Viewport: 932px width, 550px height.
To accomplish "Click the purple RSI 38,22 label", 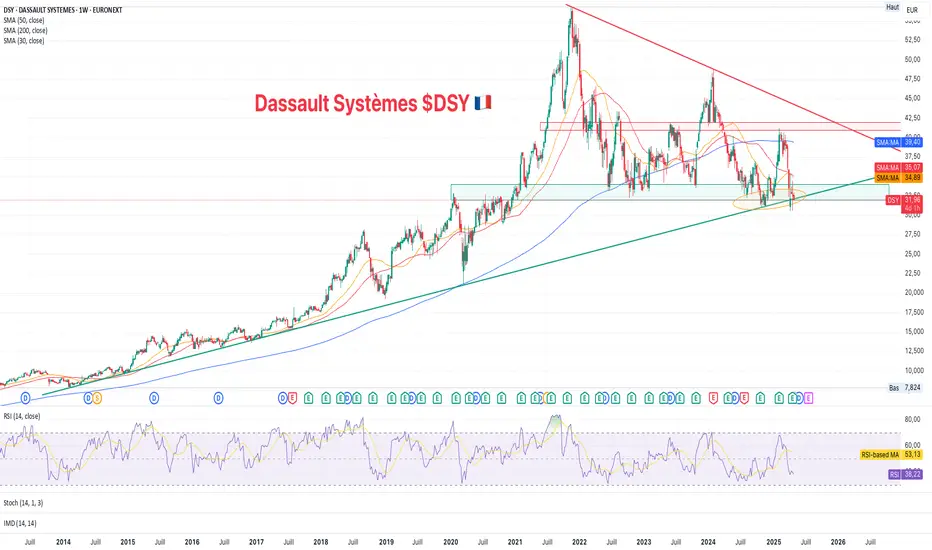I will coord(905,474).
